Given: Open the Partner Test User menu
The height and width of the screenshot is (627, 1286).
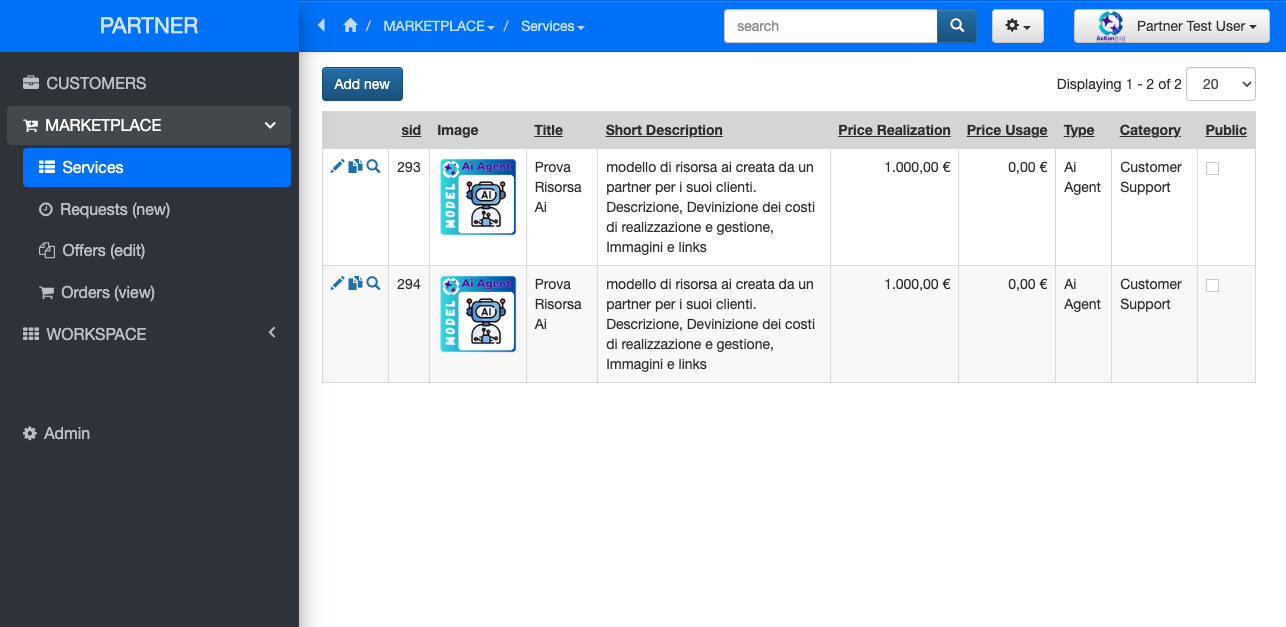Looking at the screenshot, I should [1172, 26].
